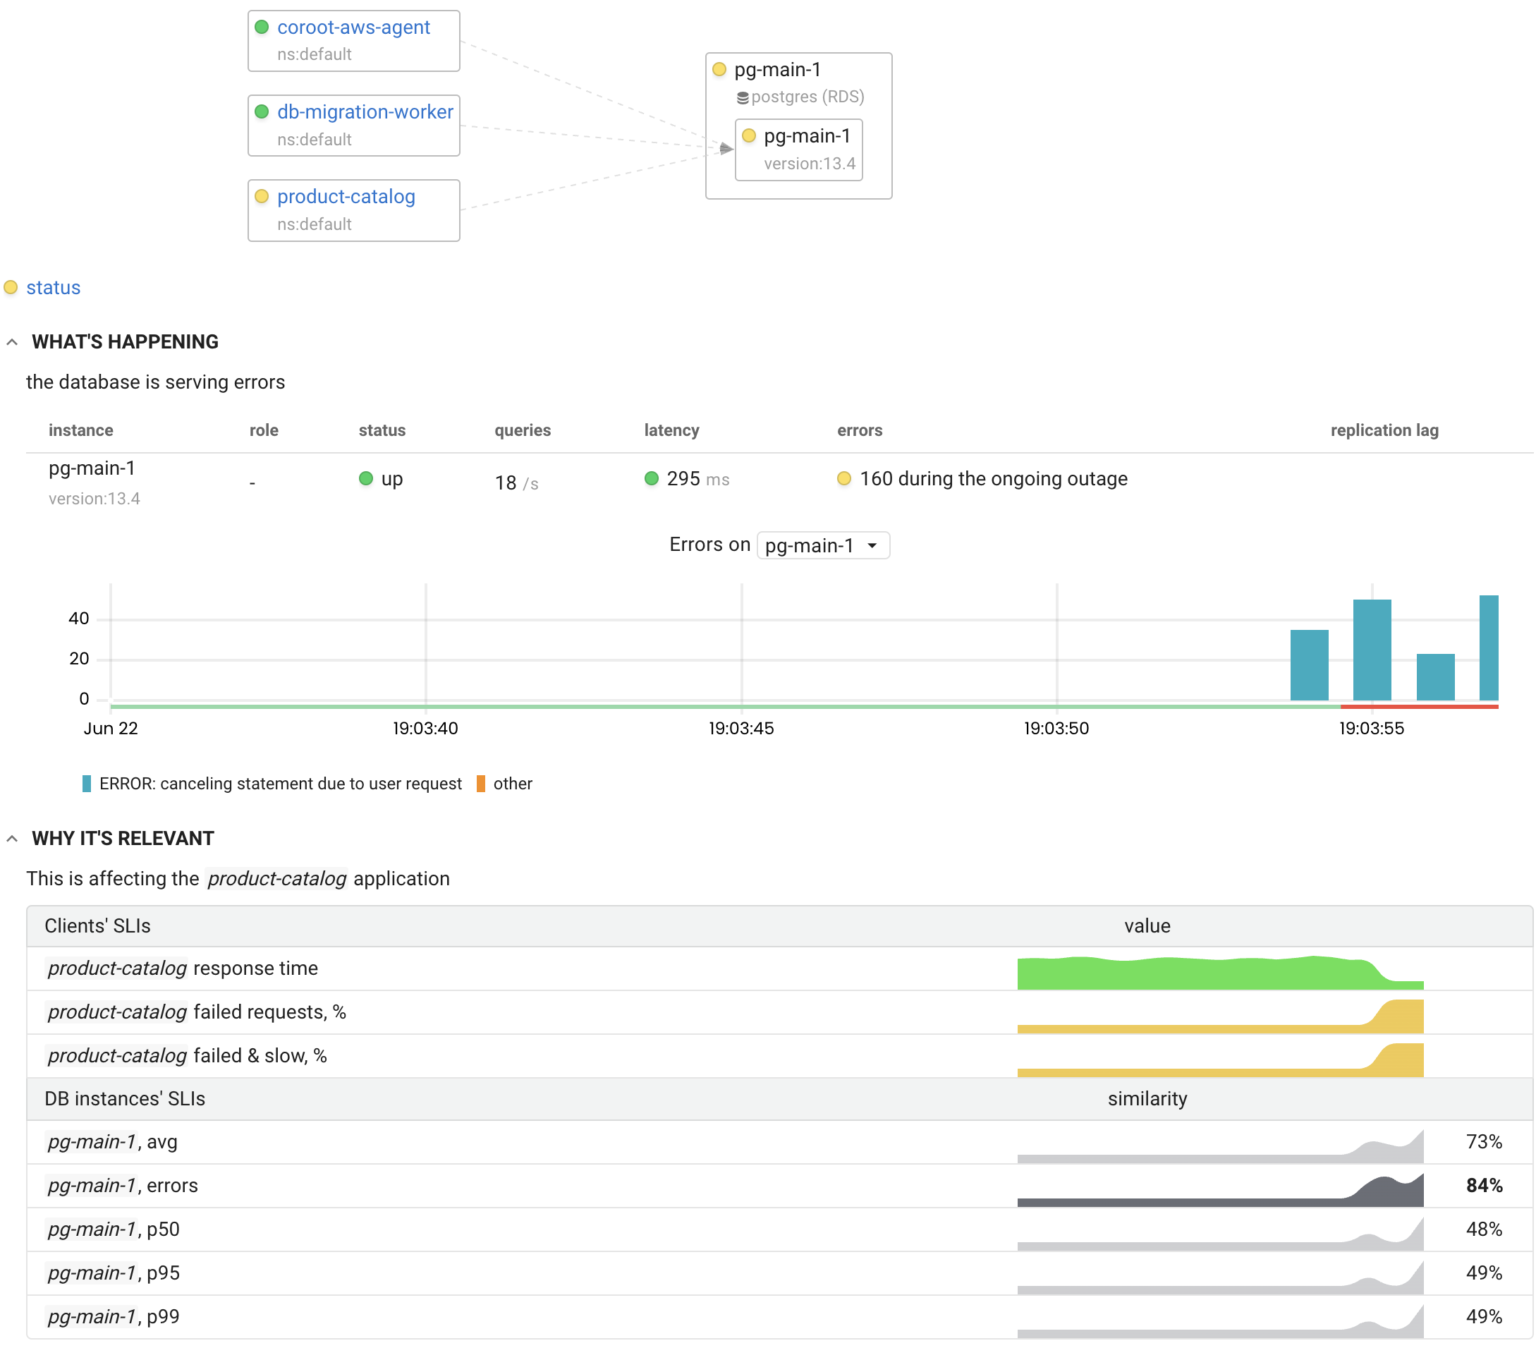
Task: Open the 'Errors on' instance selector dropdown
Action: click(822, 545)
